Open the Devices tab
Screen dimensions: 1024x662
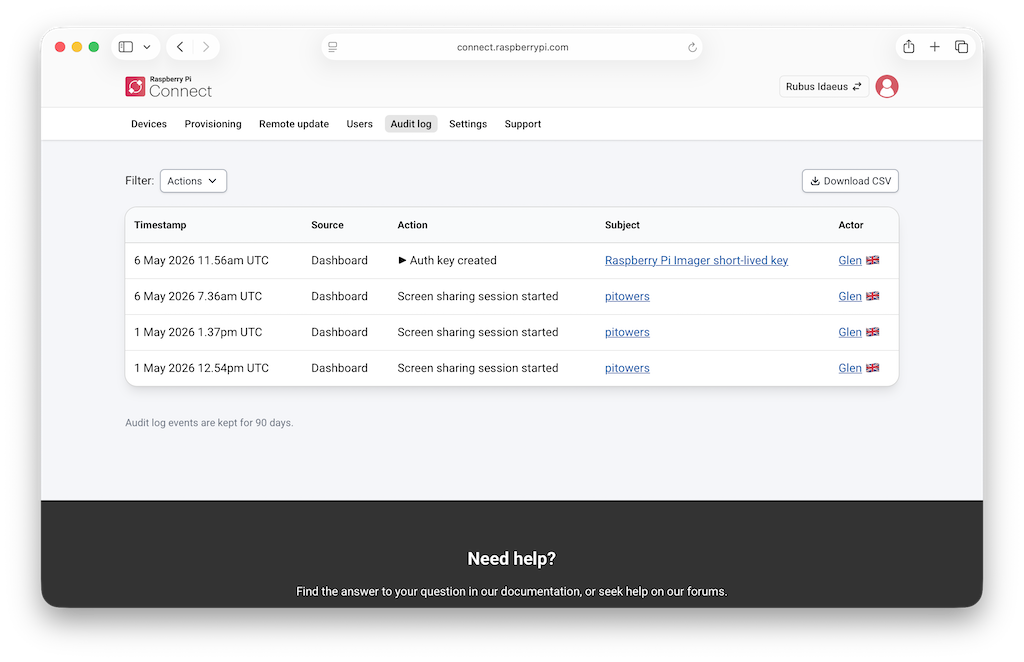149,124
